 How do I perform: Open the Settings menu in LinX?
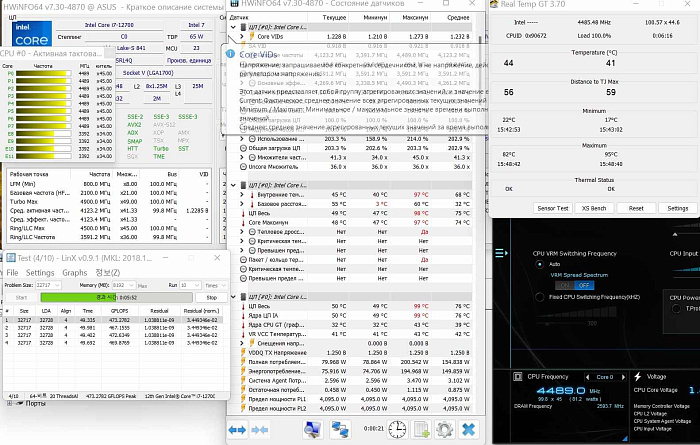tap(40, 272)
